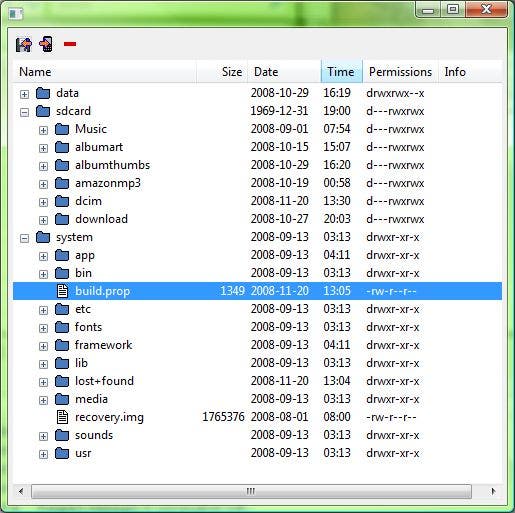
Task: Click the pull file from device icon
Action: tap(24, 44)
